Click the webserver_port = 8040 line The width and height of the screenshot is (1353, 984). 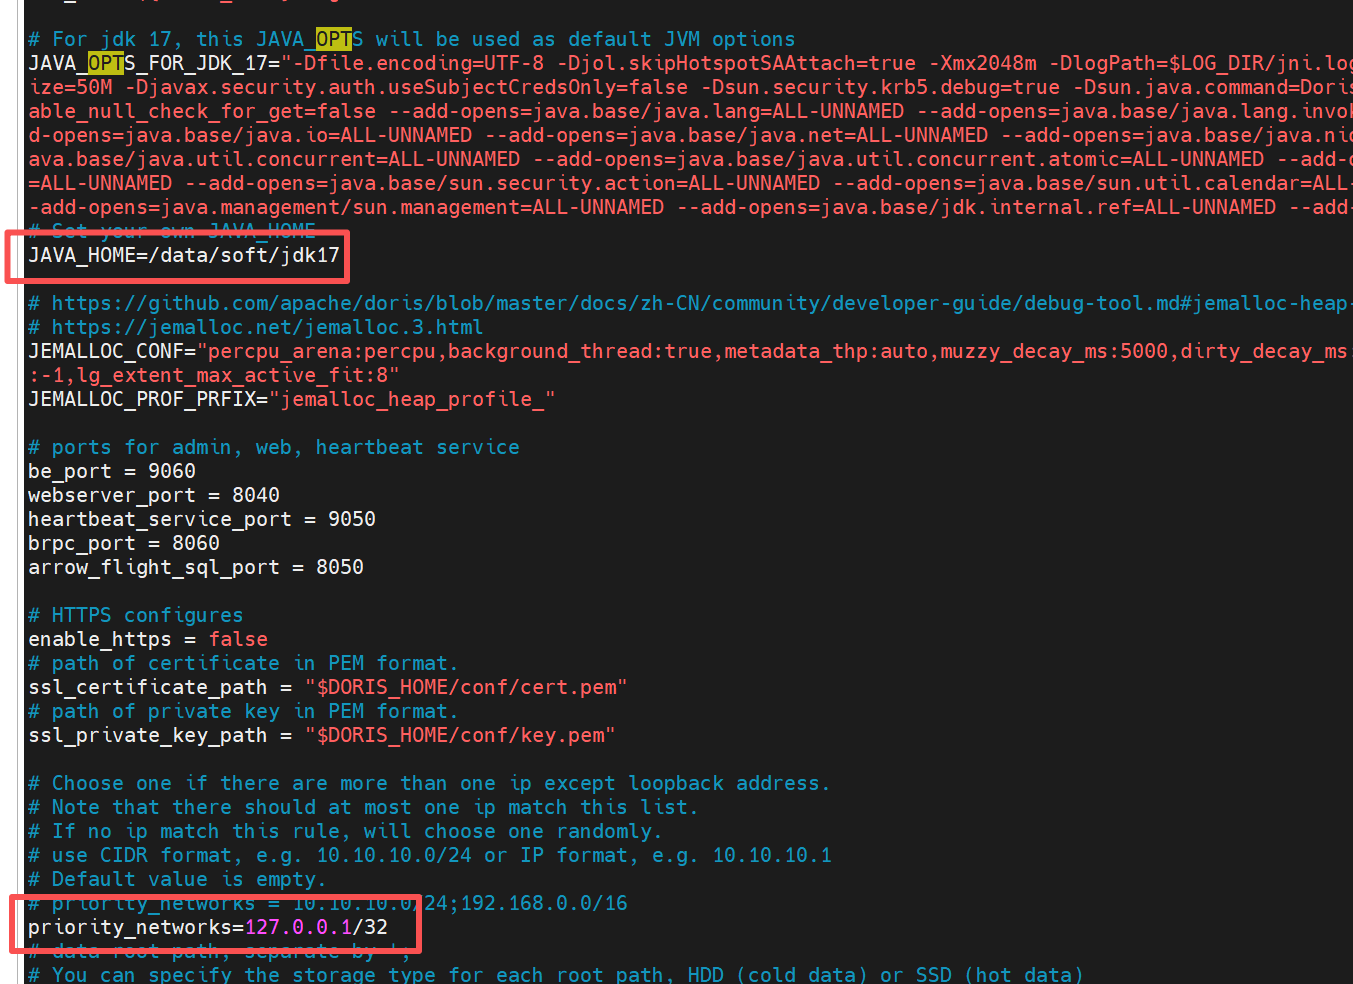click(x=154, y=495)
